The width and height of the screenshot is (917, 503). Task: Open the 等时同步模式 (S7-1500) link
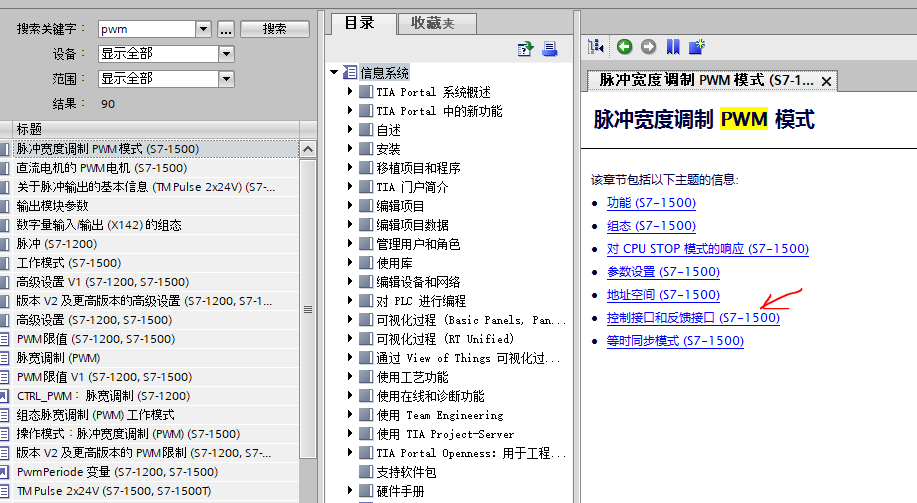pos(675,340)
